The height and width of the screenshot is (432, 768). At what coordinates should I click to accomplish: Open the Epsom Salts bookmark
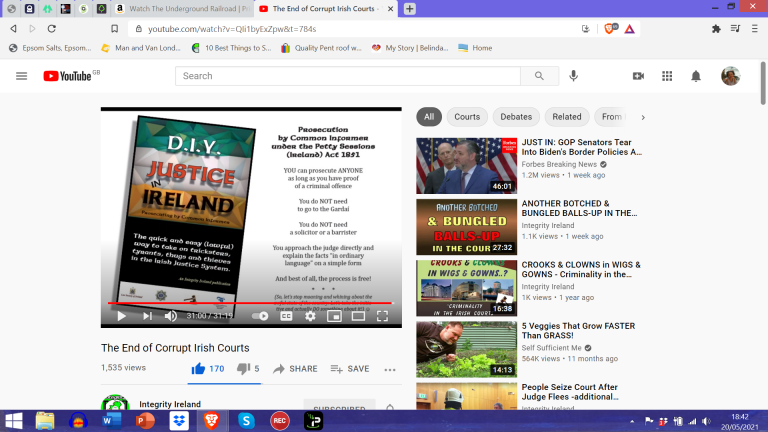(50, 48)
